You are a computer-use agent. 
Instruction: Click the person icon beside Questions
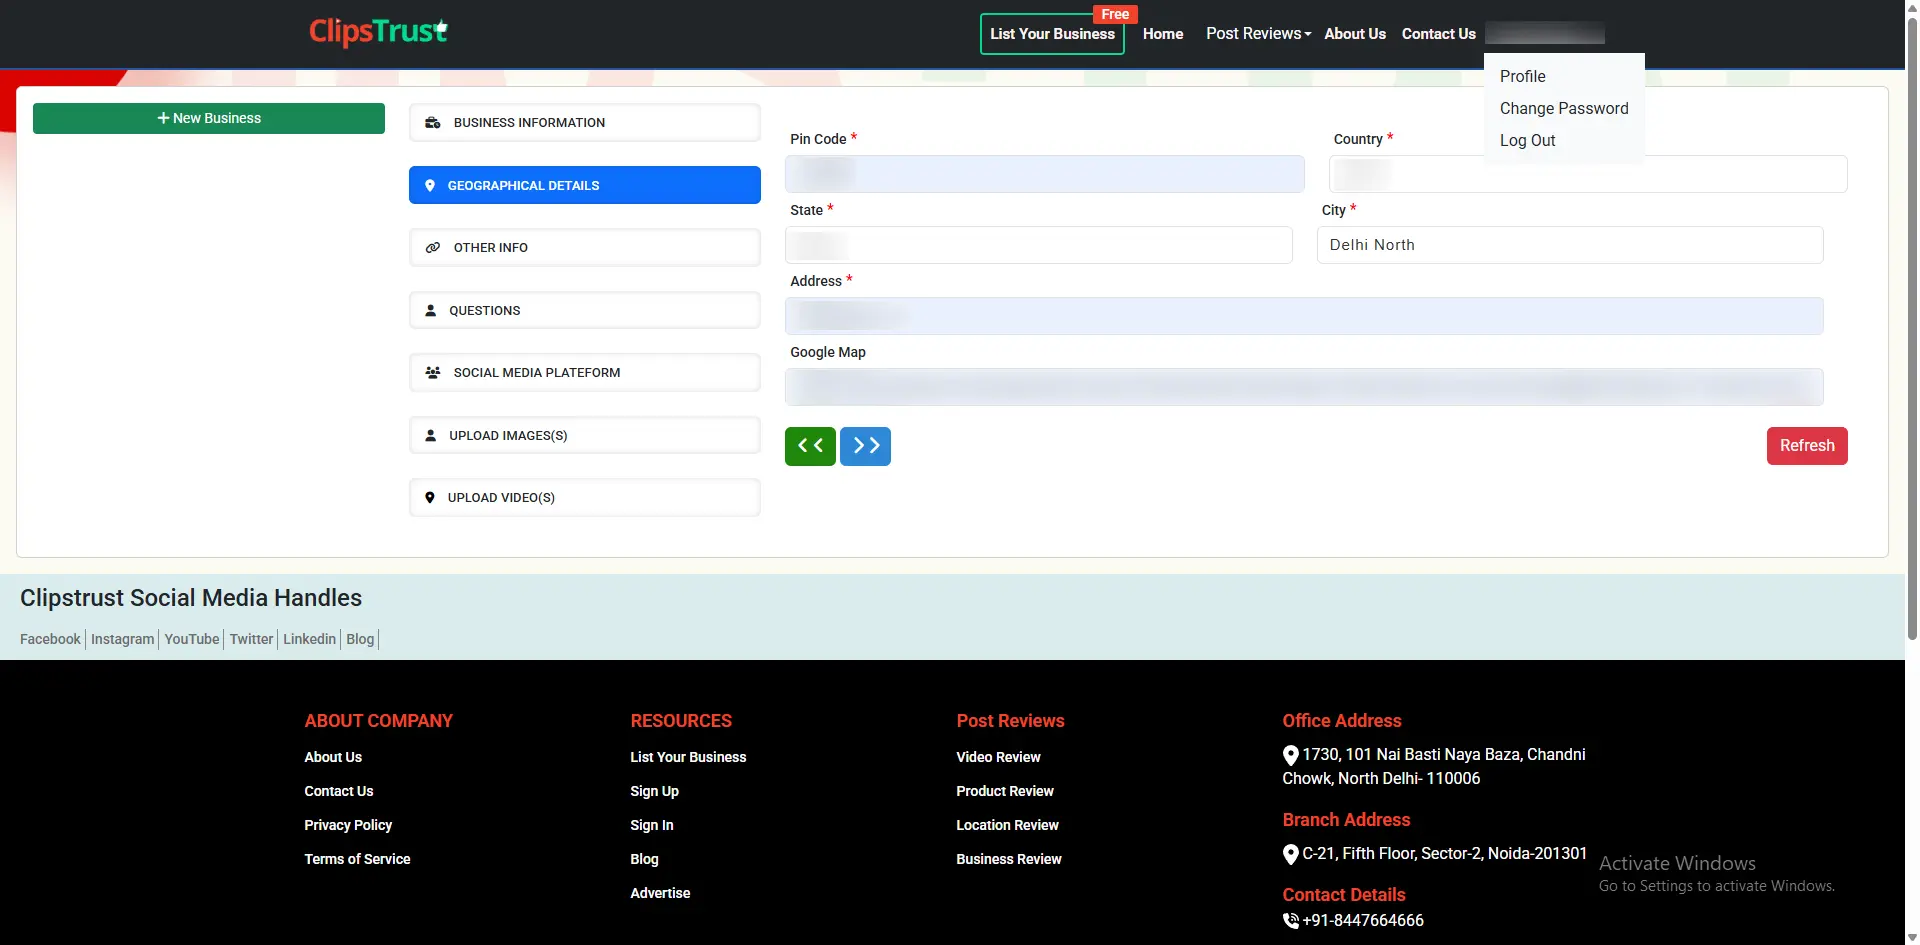click(431, 310)
